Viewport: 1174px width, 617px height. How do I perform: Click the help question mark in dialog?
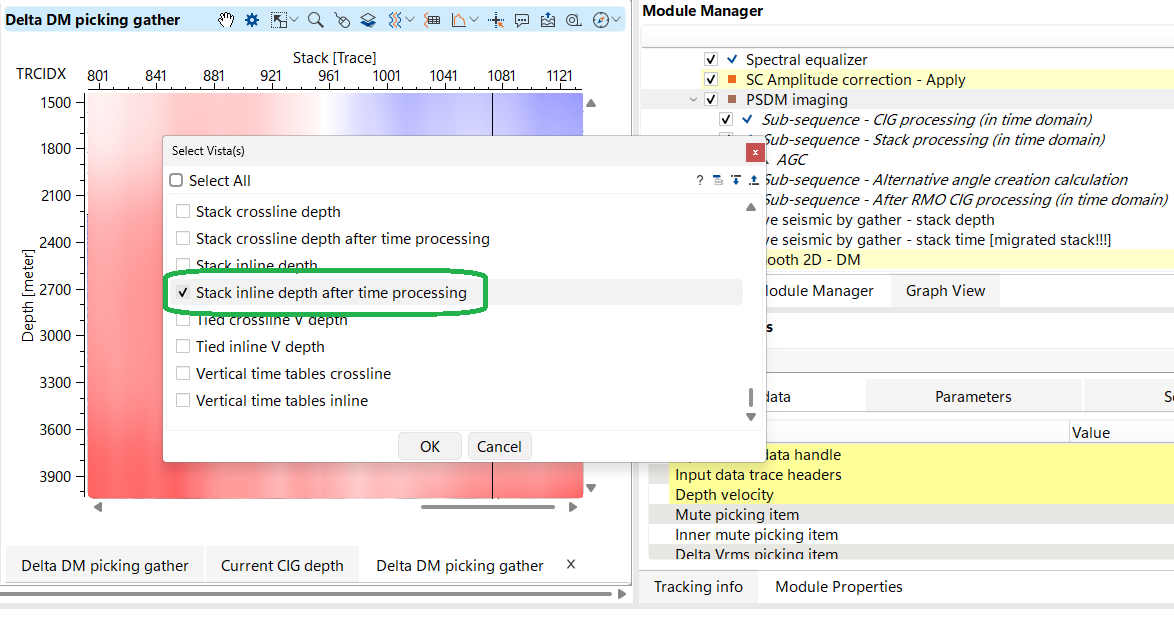[x=700, y=181]
